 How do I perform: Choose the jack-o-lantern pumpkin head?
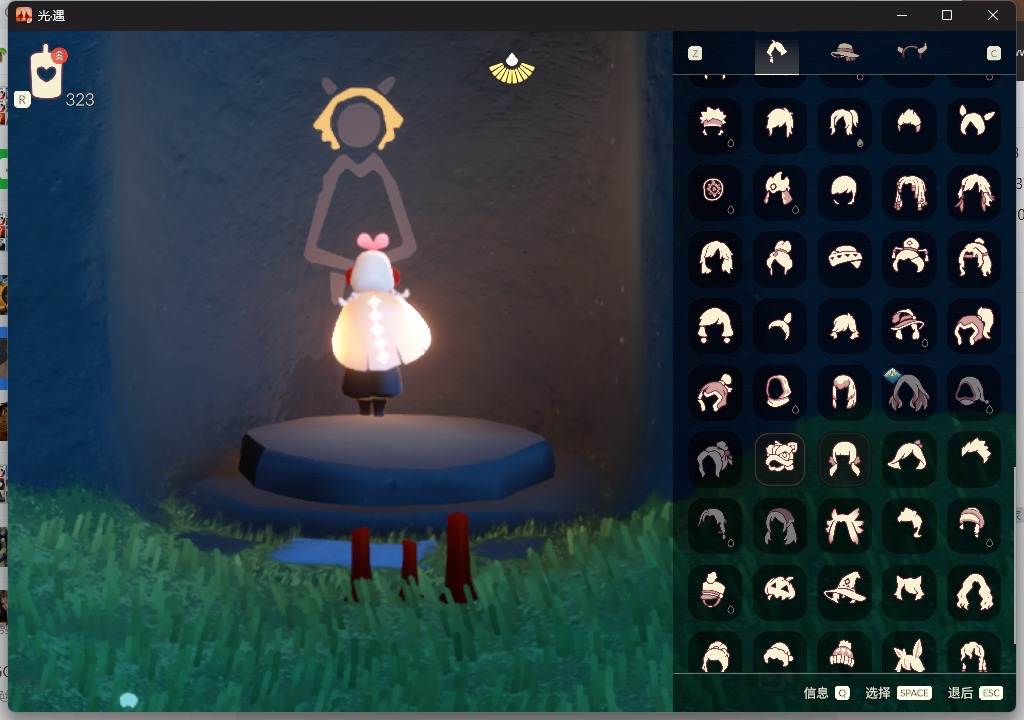779,593
